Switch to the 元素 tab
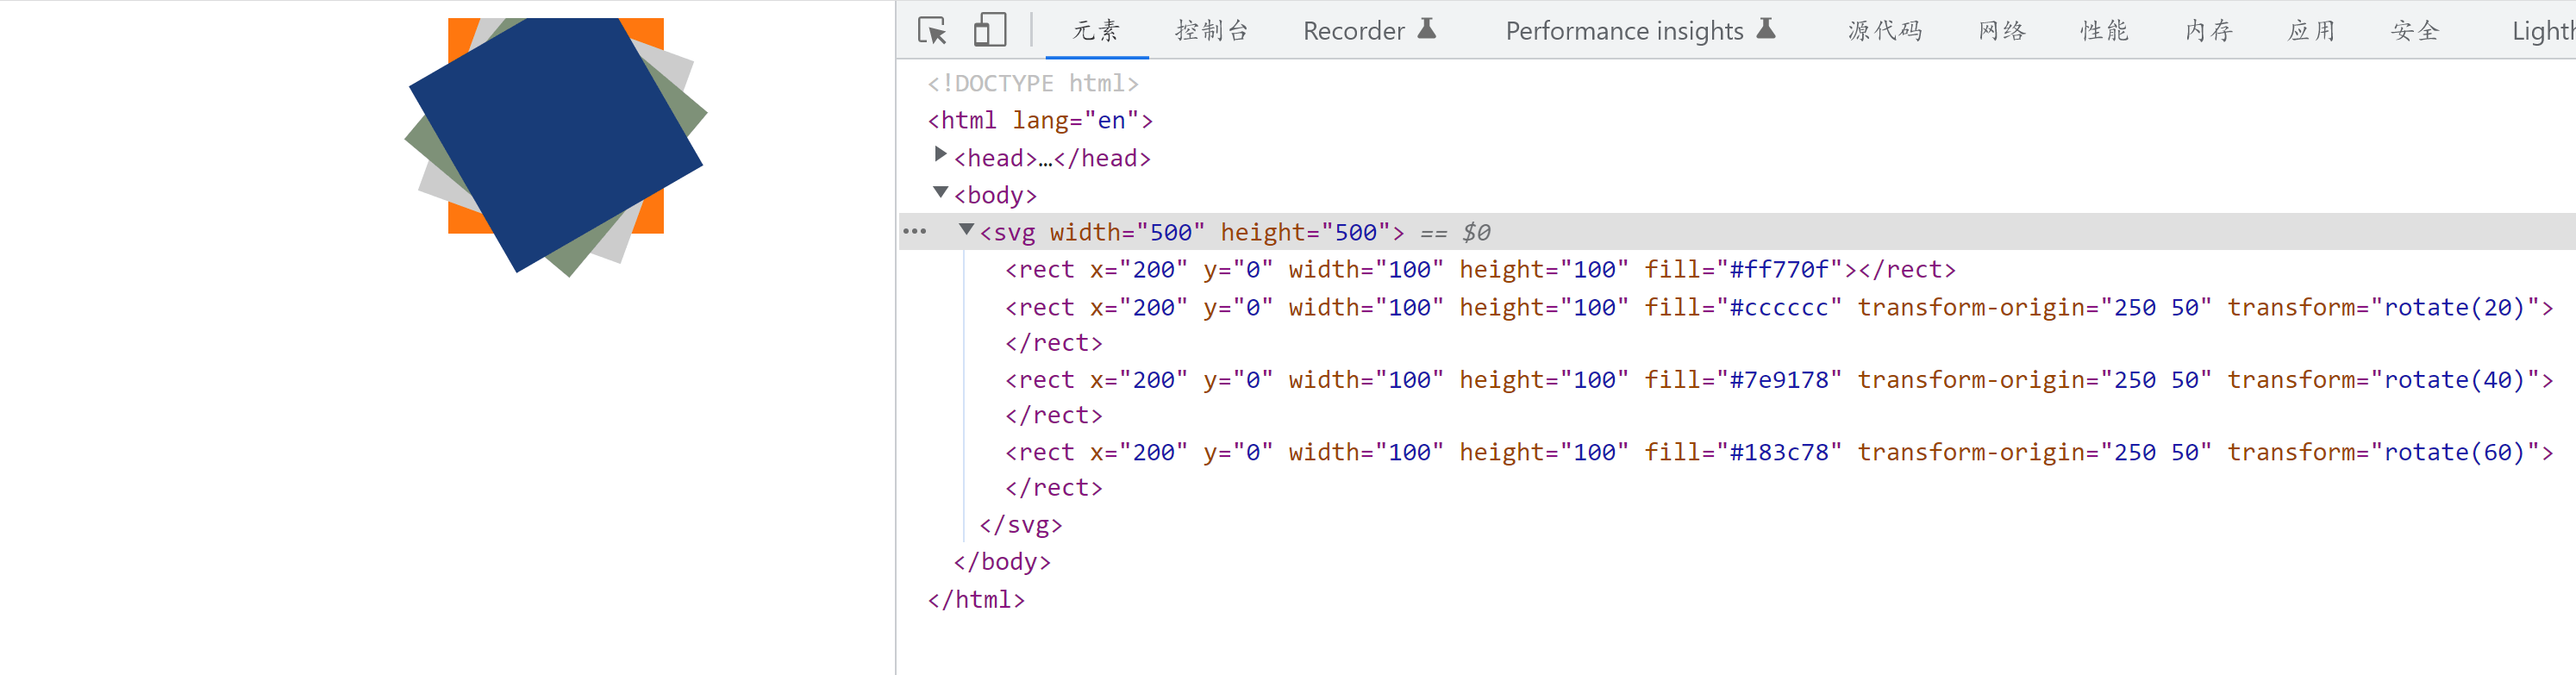This screenshot has width=2576, height=675. [1096, 31]
